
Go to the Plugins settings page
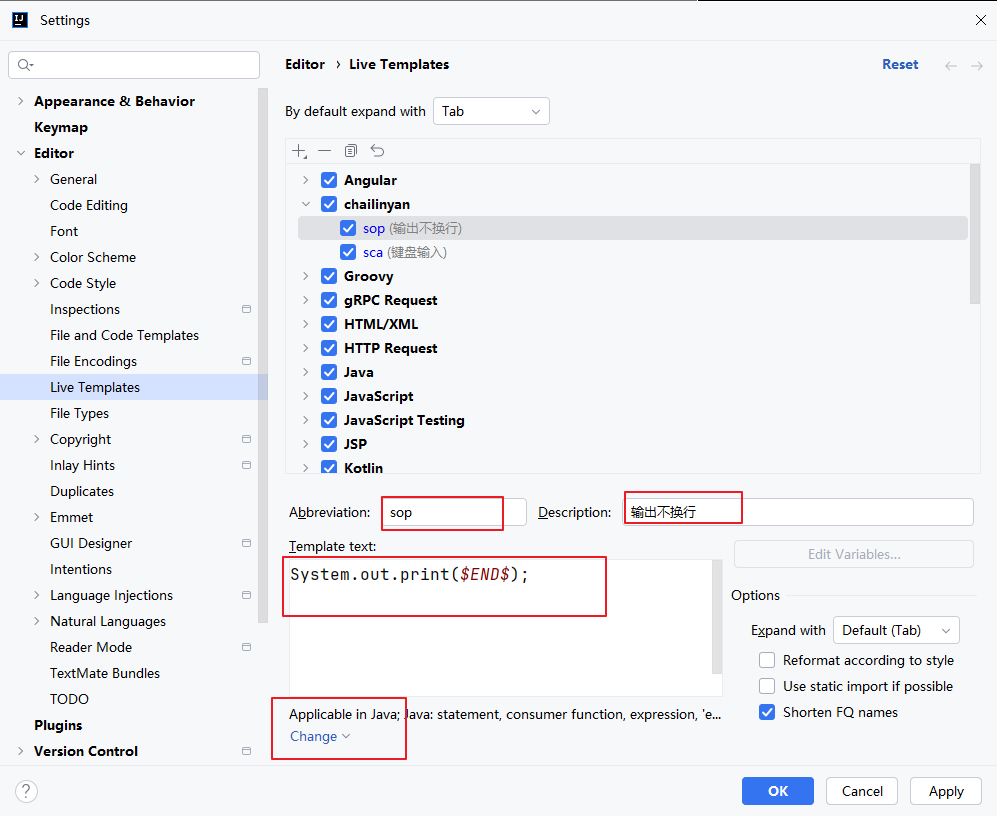coord(58,725)
